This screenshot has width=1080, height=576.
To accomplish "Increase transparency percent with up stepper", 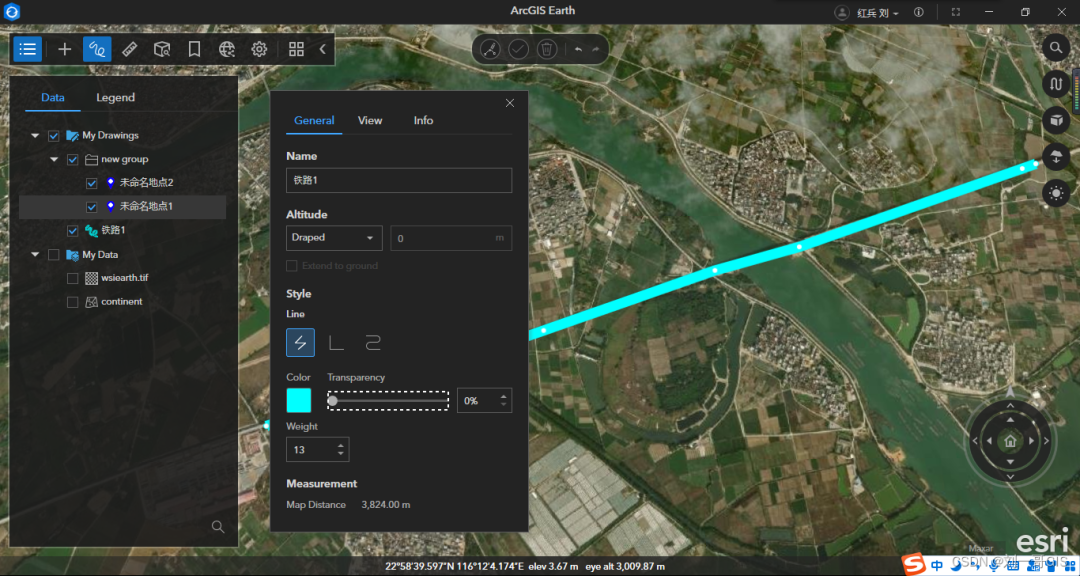I will click(503, 396).
